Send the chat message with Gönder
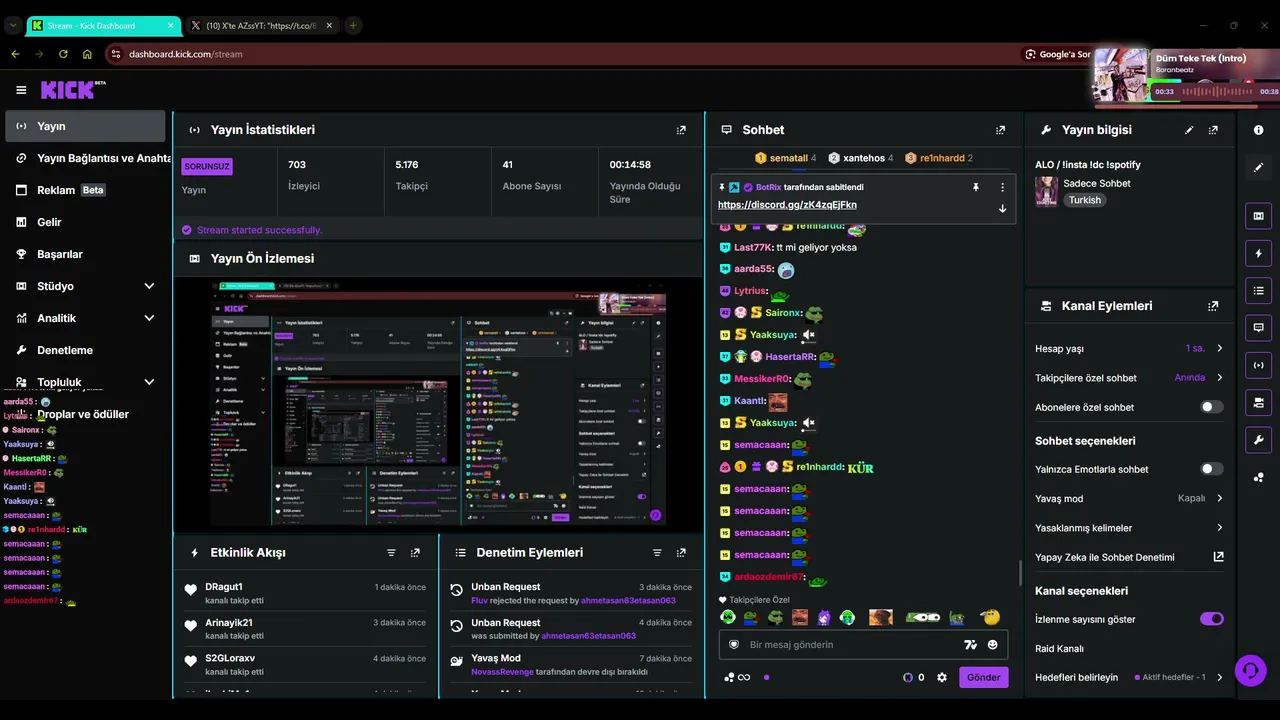The height and width of the screenshot is (720, 1280). pos(984,677)
